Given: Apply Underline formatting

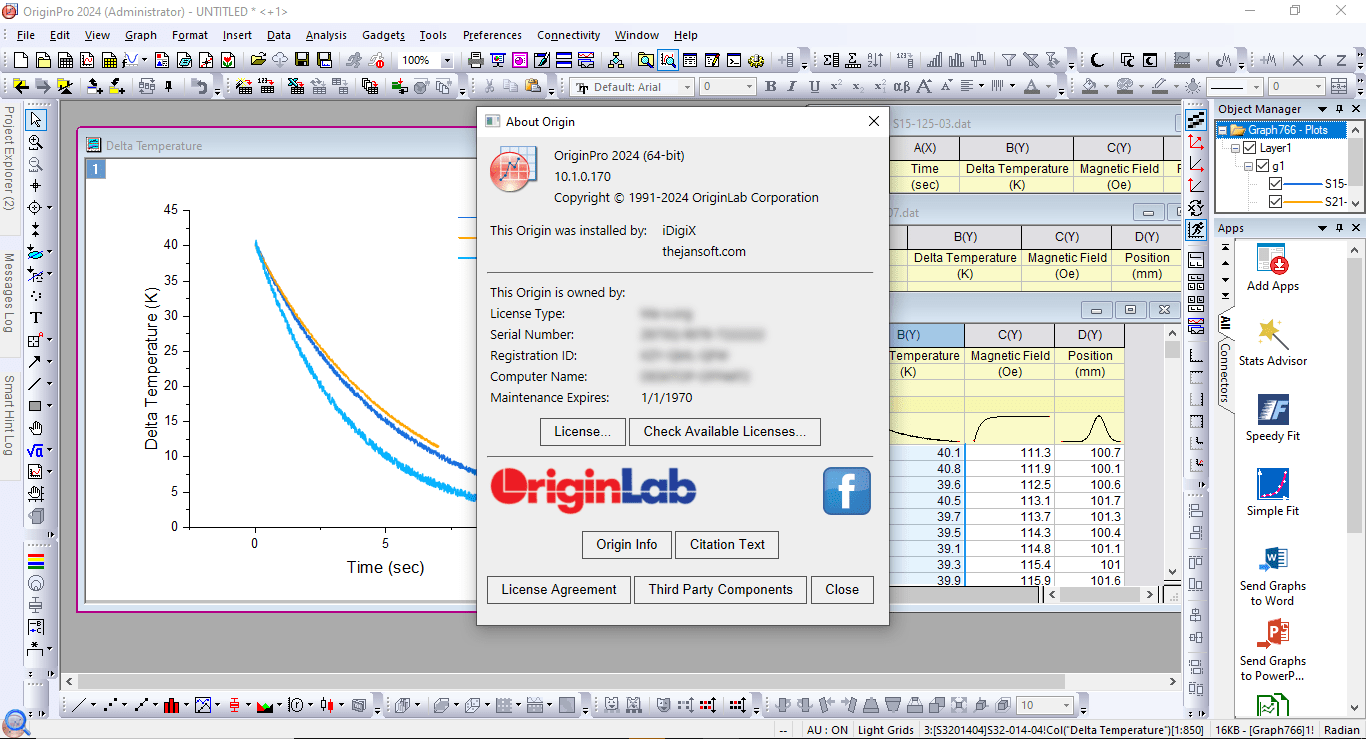Looking at the screenshot, I should click(815, 87).
